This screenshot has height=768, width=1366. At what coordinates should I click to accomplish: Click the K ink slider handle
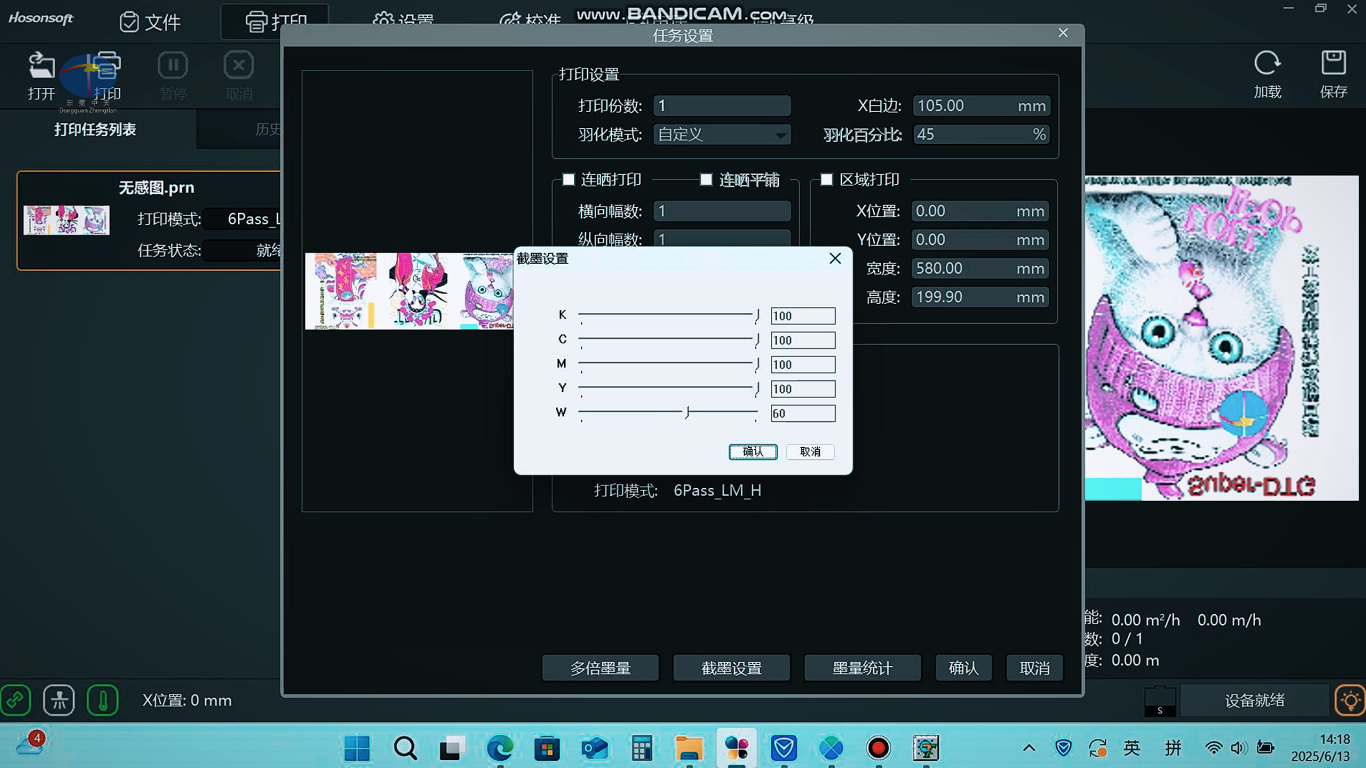coord(757,315)
